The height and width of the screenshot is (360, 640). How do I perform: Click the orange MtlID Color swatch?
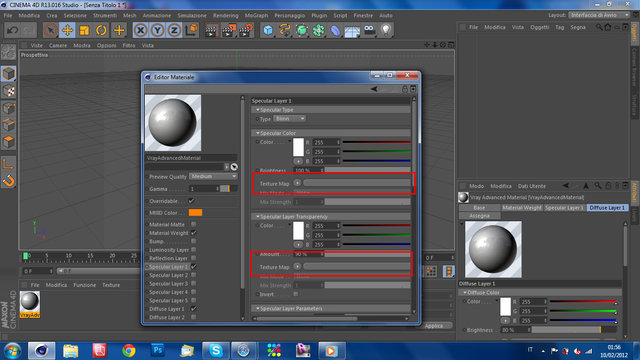click(x=196, y=213)
